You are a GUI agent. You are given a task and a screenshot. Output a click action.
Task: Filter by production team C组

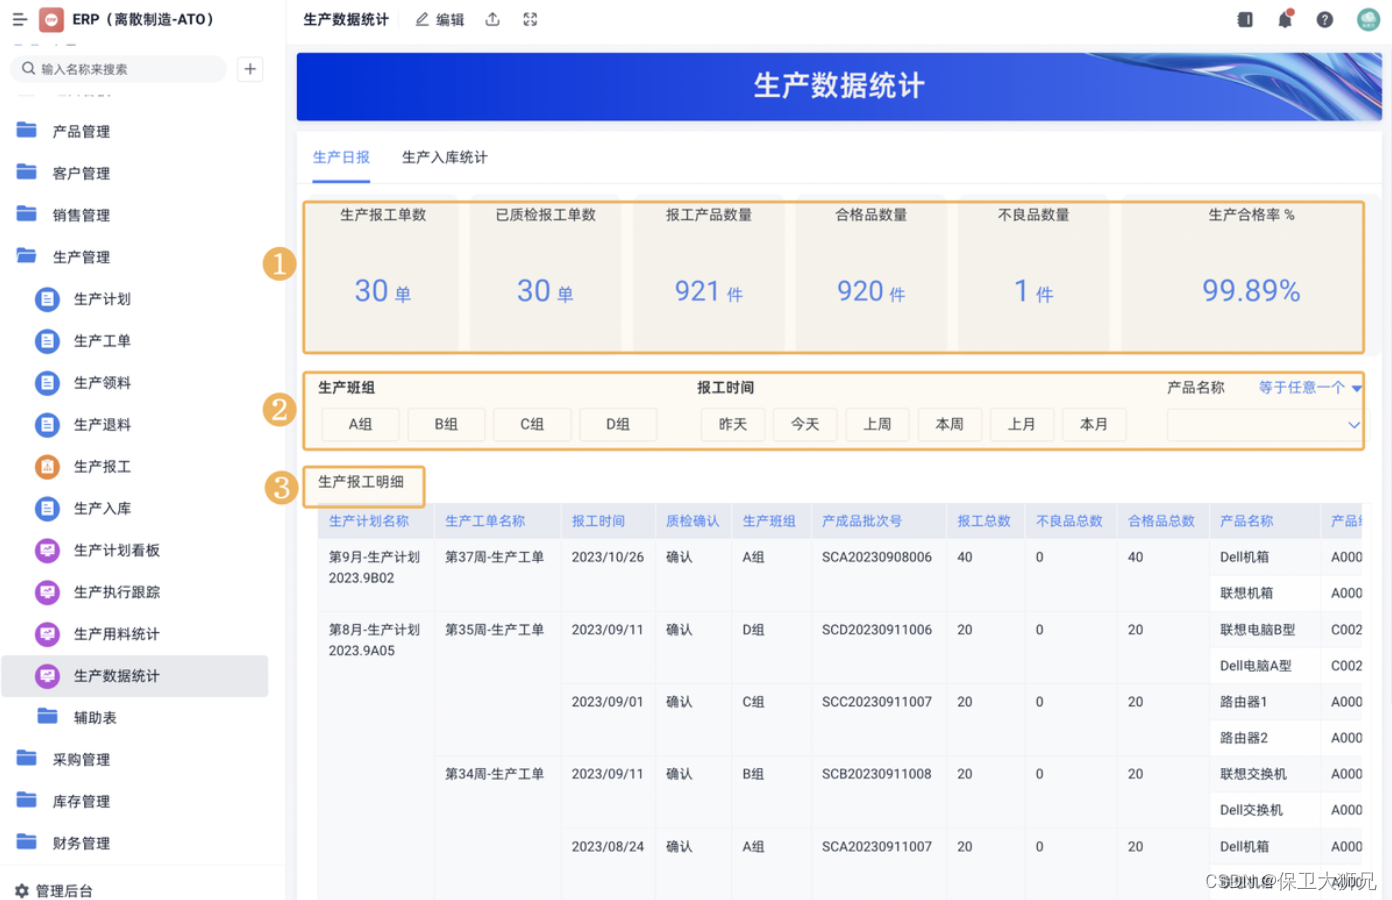(532, 424)
